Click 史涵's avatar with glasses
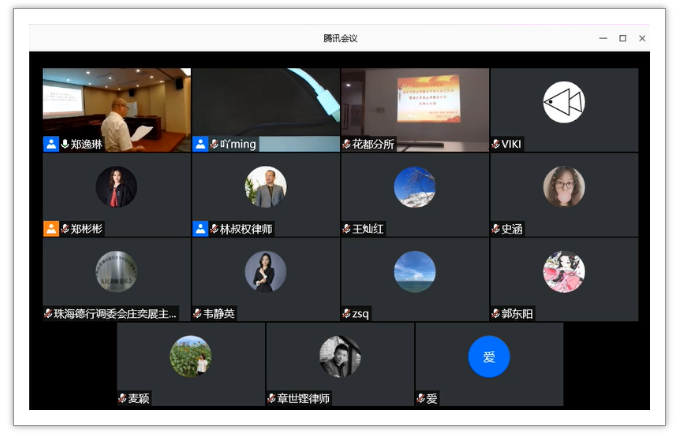 click(564, 187)
